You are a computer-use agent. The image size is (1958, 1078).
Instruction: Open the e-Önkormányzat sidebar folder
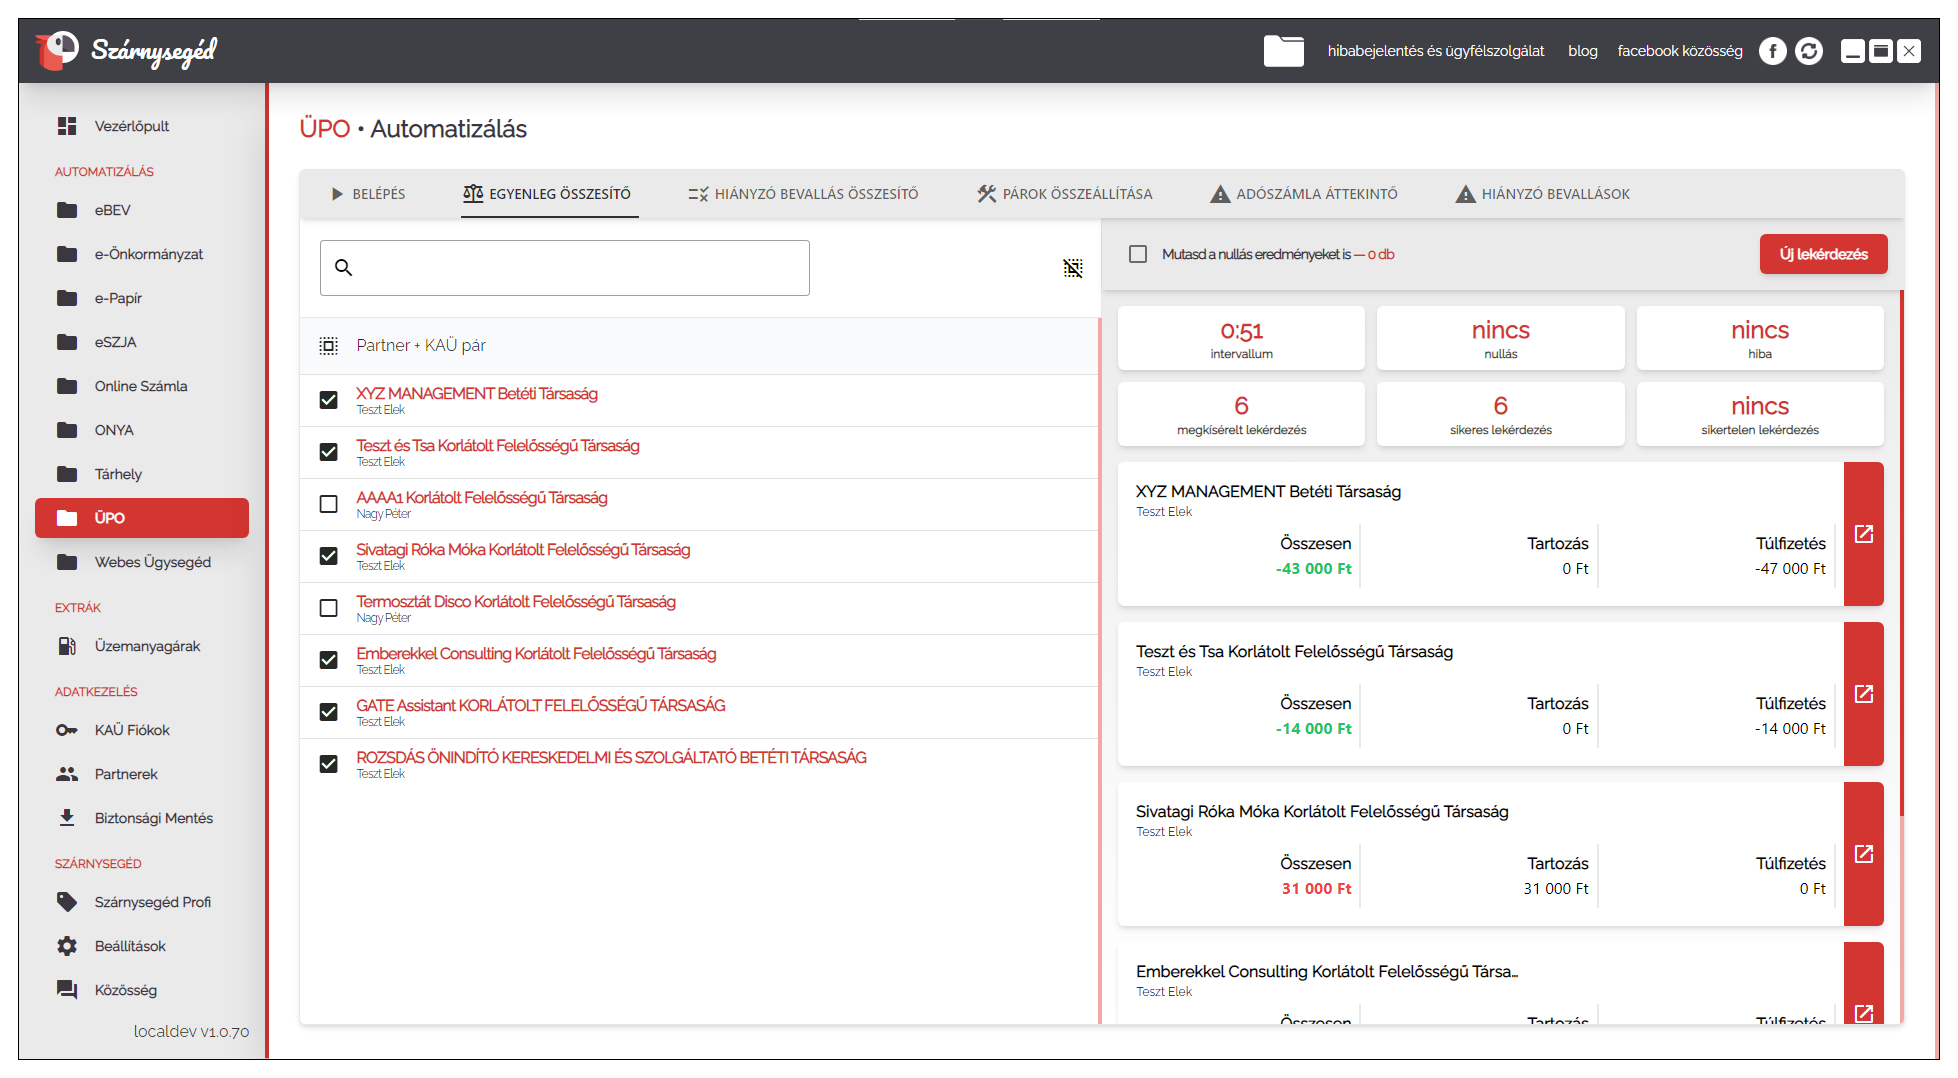[x=148, y=254]
